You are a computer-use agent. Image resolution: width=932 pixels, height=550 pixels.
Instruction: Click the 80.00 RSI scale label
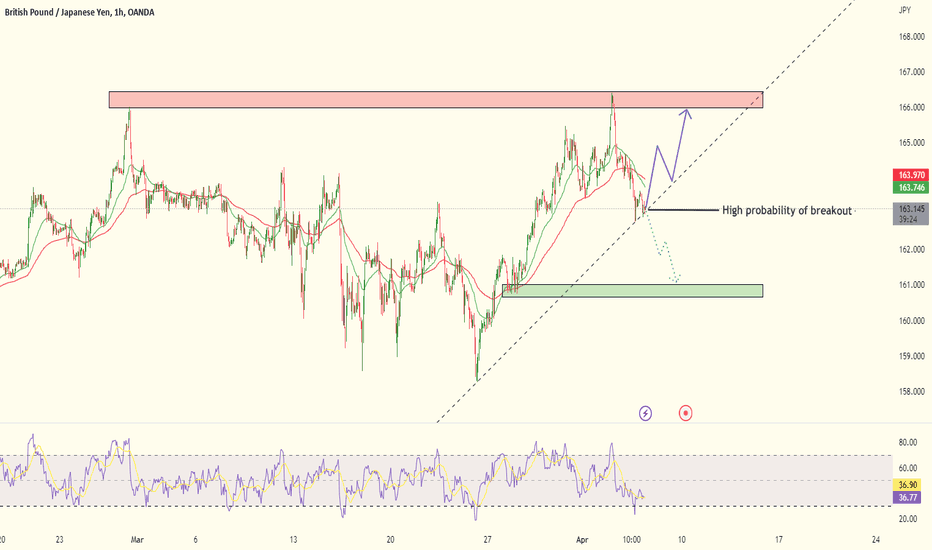pos(907,443)
